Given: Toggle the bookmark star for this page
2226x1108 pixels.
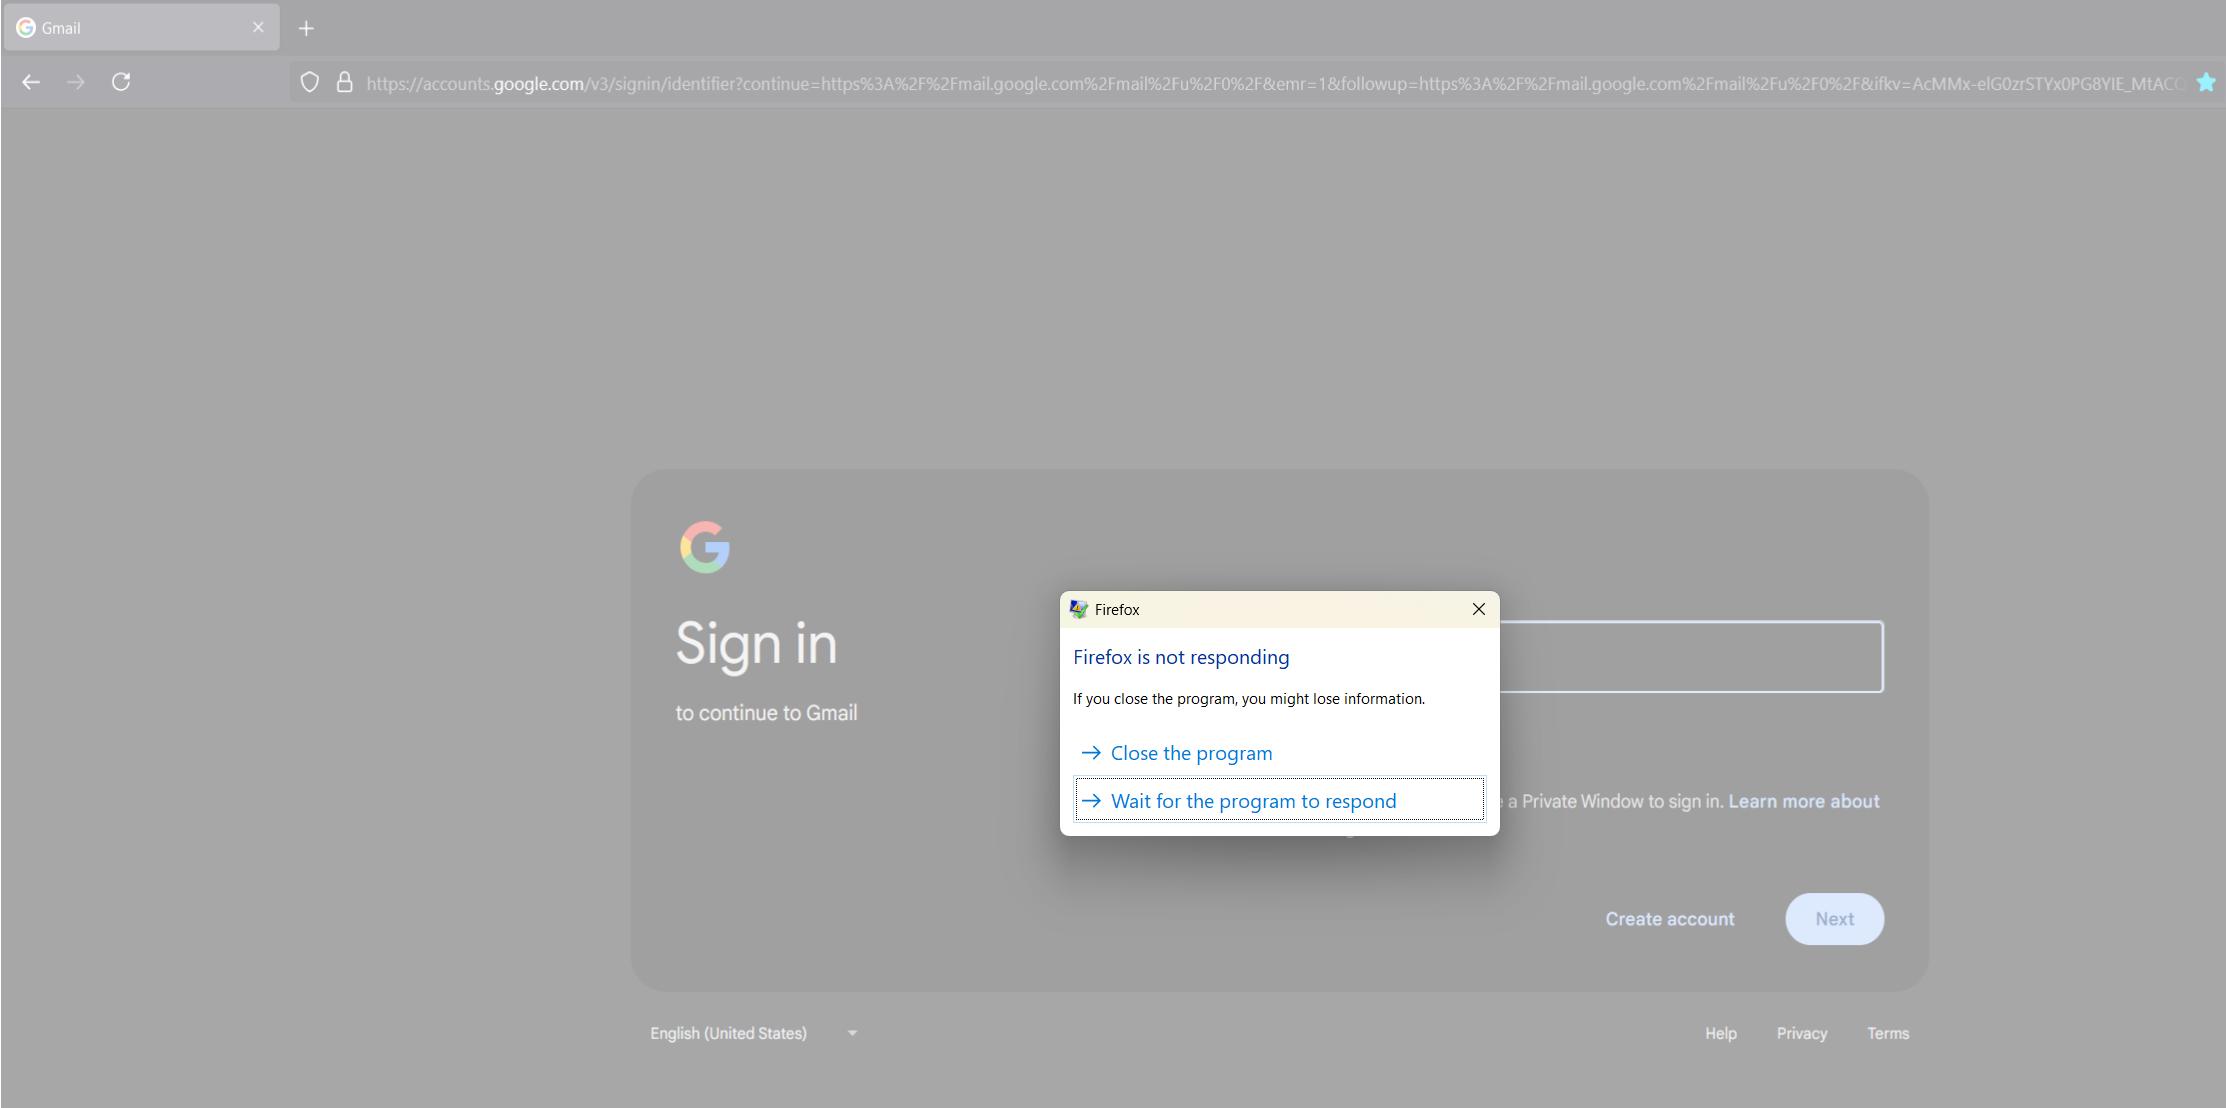Looking at the screenshot, I should coord(2205,82).
